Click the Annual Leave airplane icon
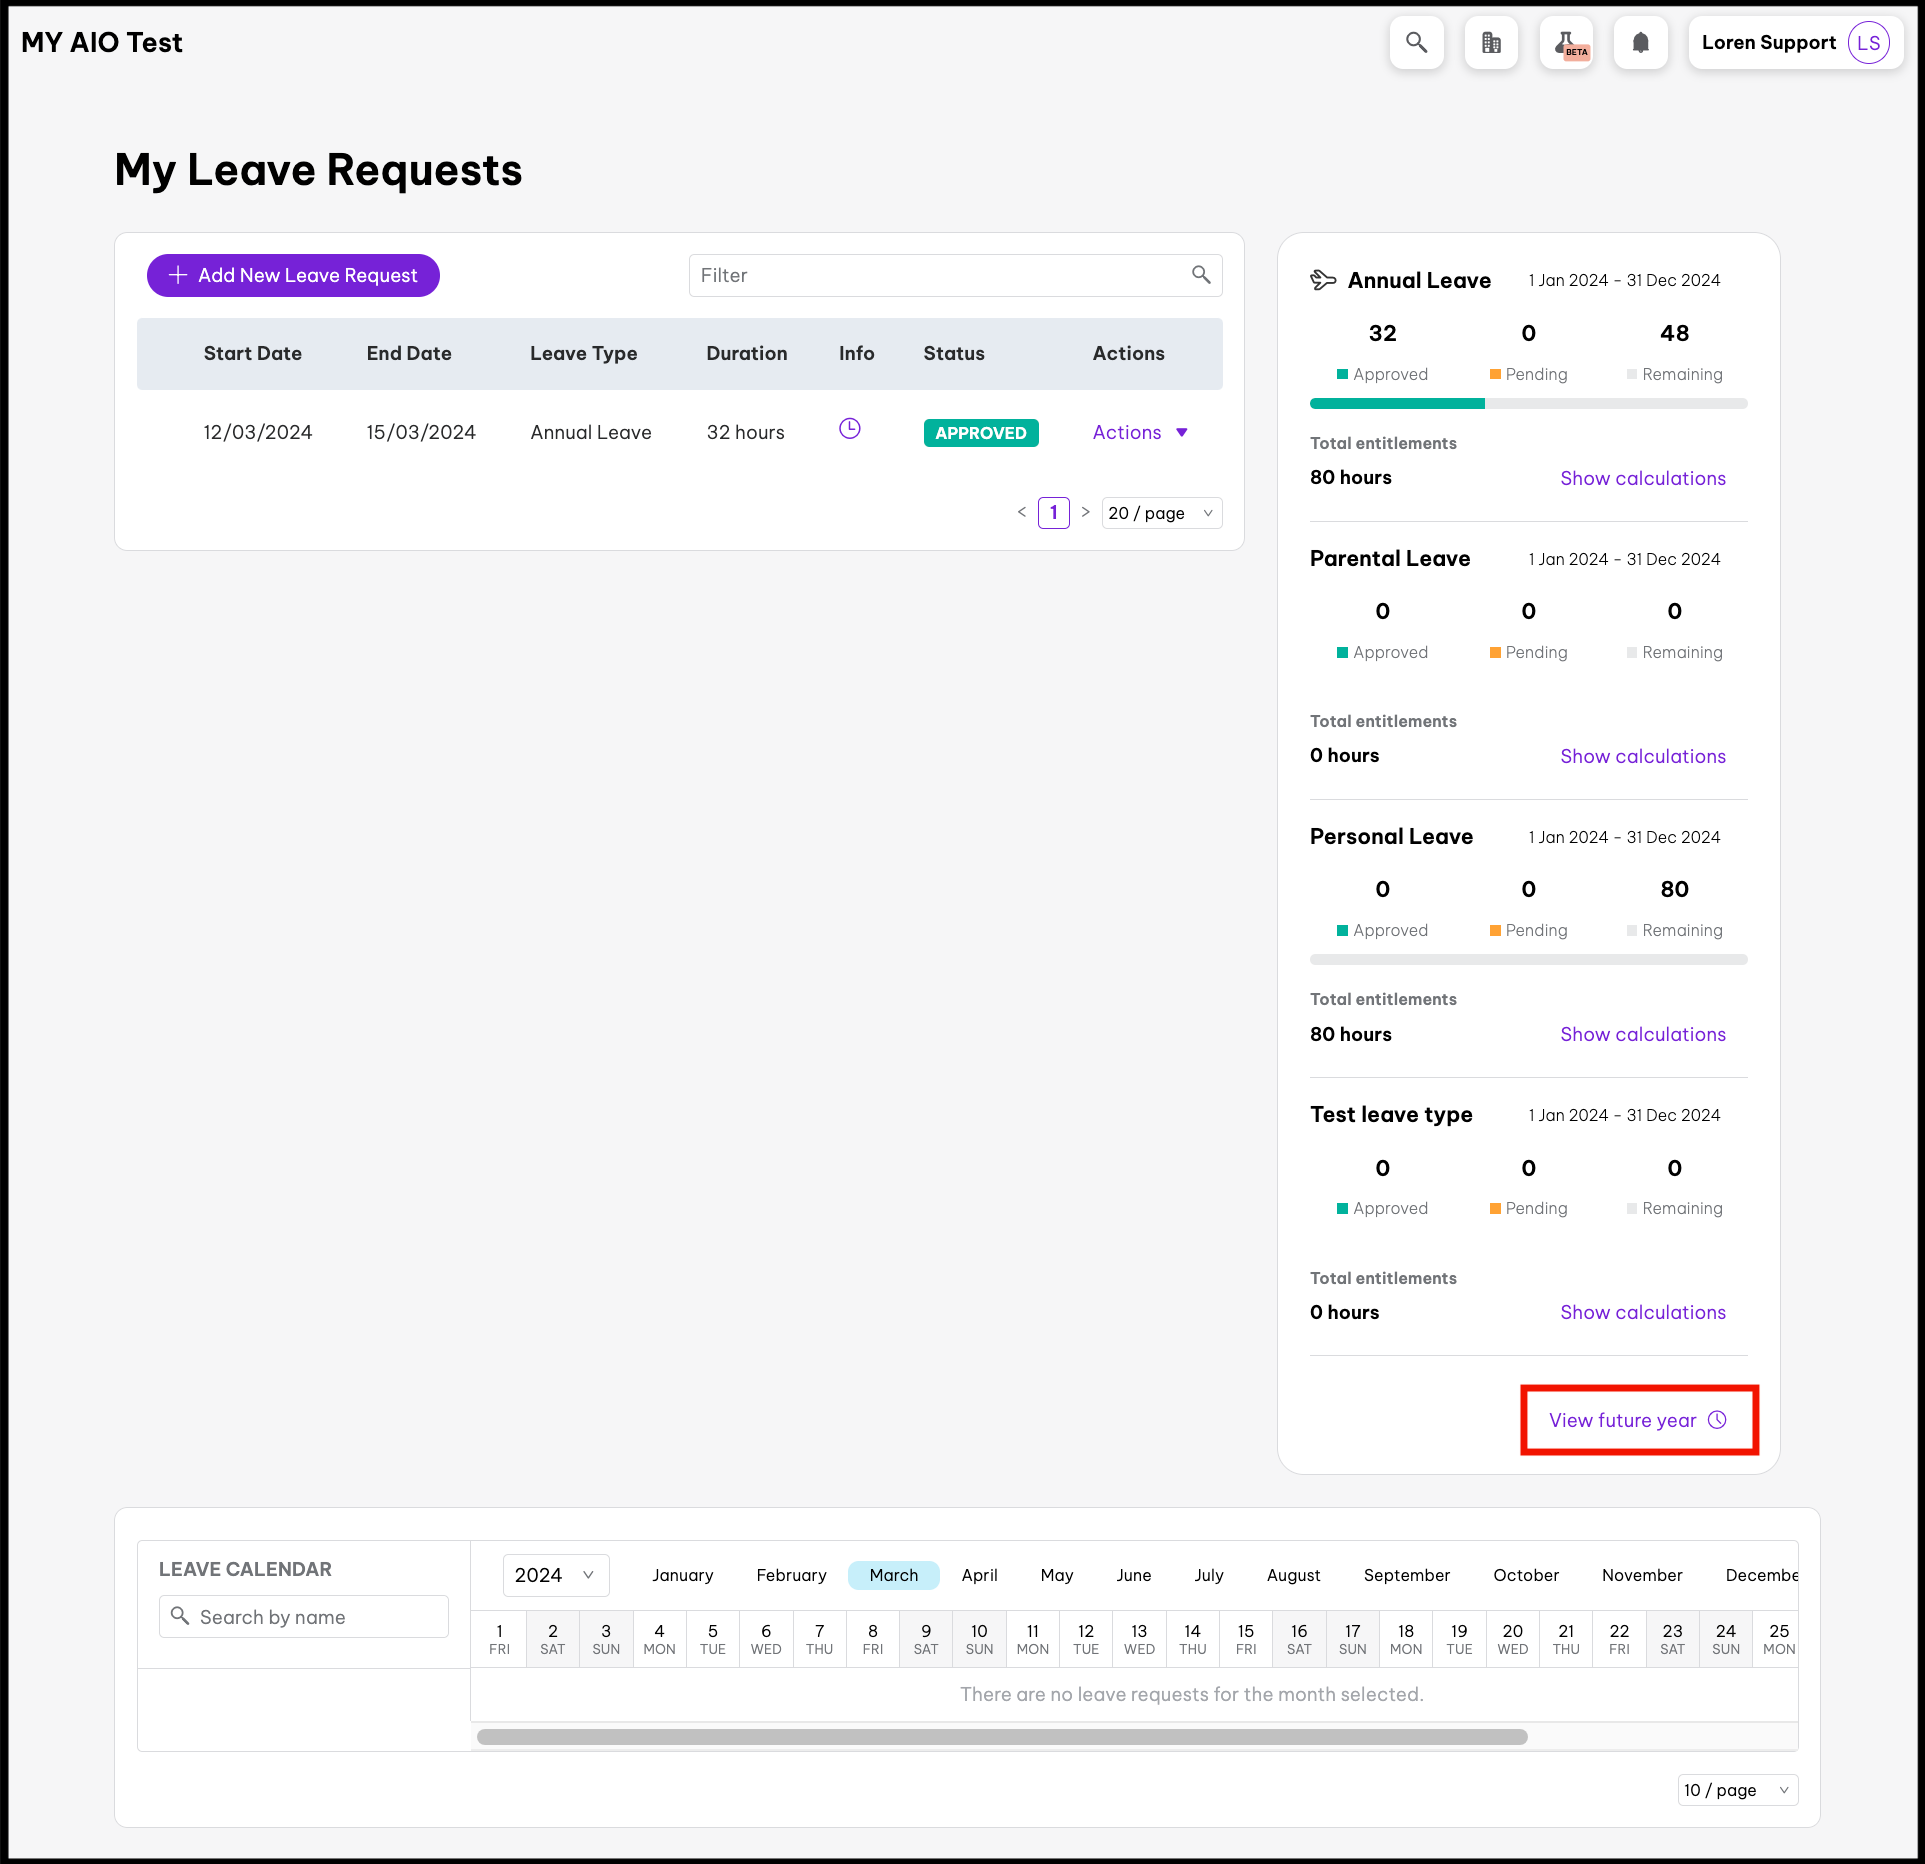 coord(1323,280)
